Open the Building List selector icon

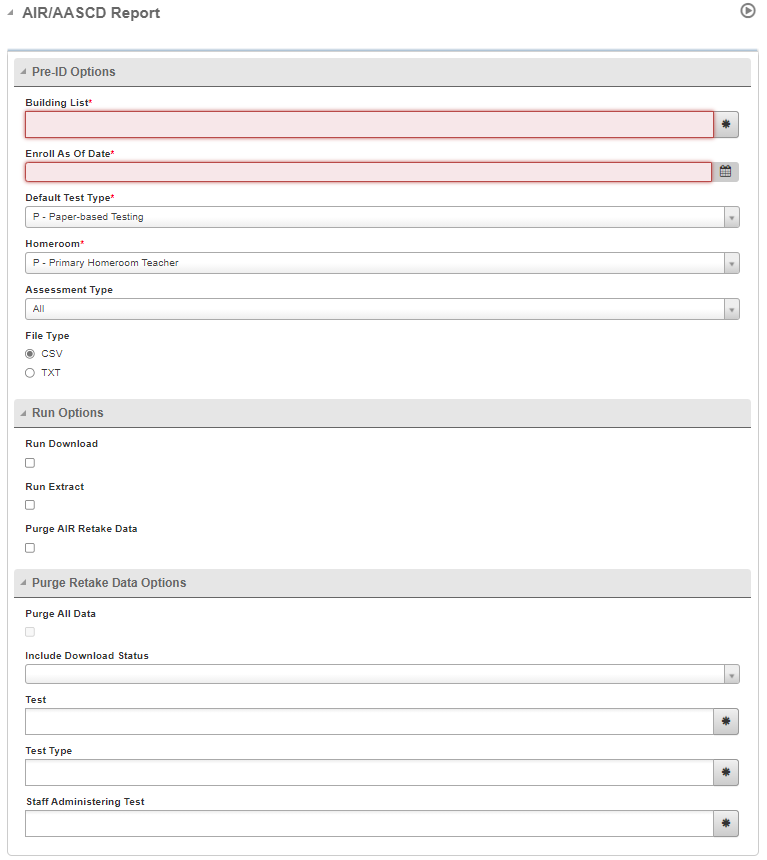click(x=725, y=124)
